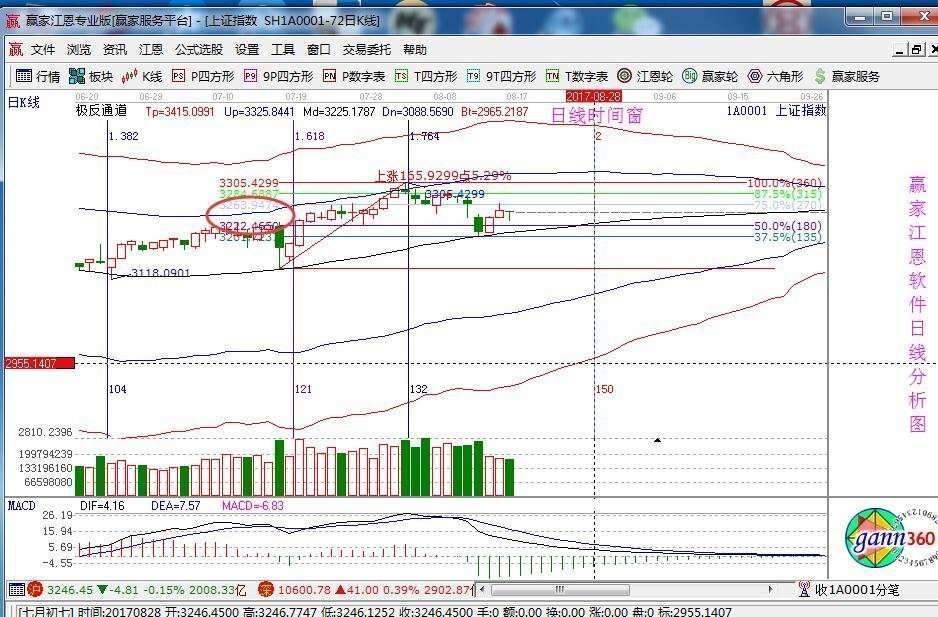Viewport: 938px width, 617px height.
Task: Click the DEA=7.57 MACD value
Action: (x=175, y=506)
